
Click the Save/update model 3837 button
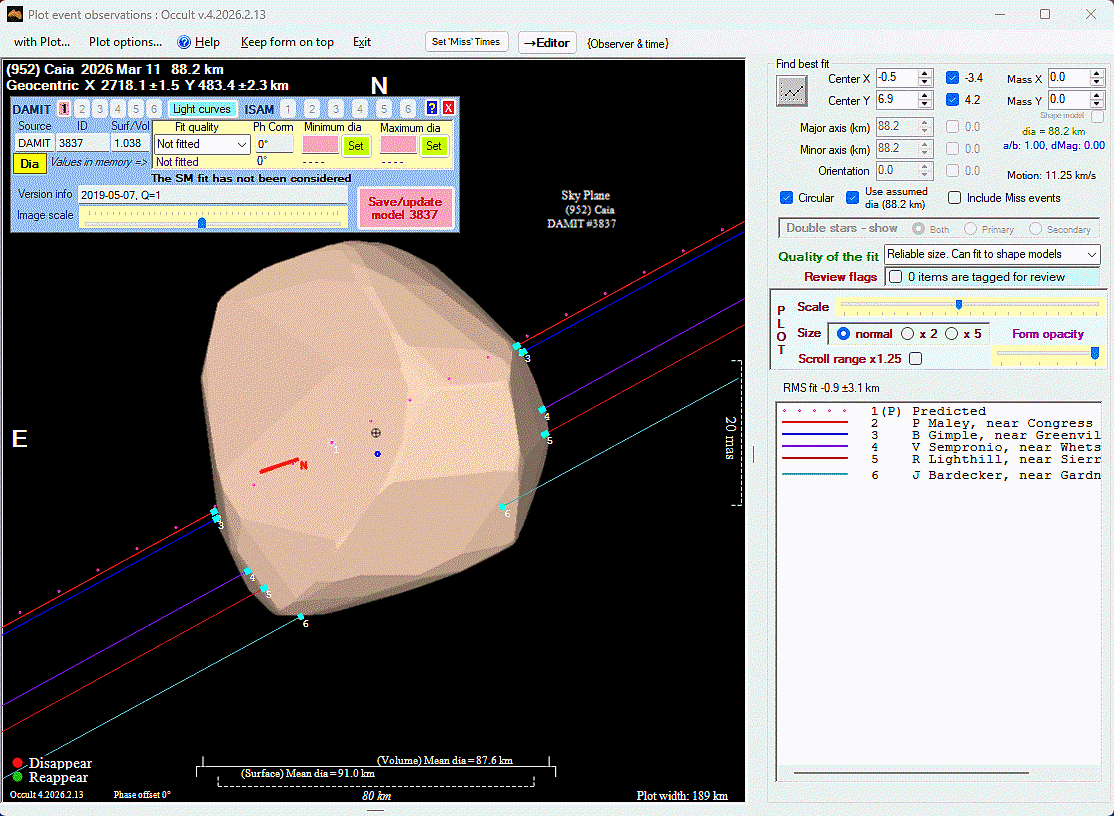[x=405, y=208]
